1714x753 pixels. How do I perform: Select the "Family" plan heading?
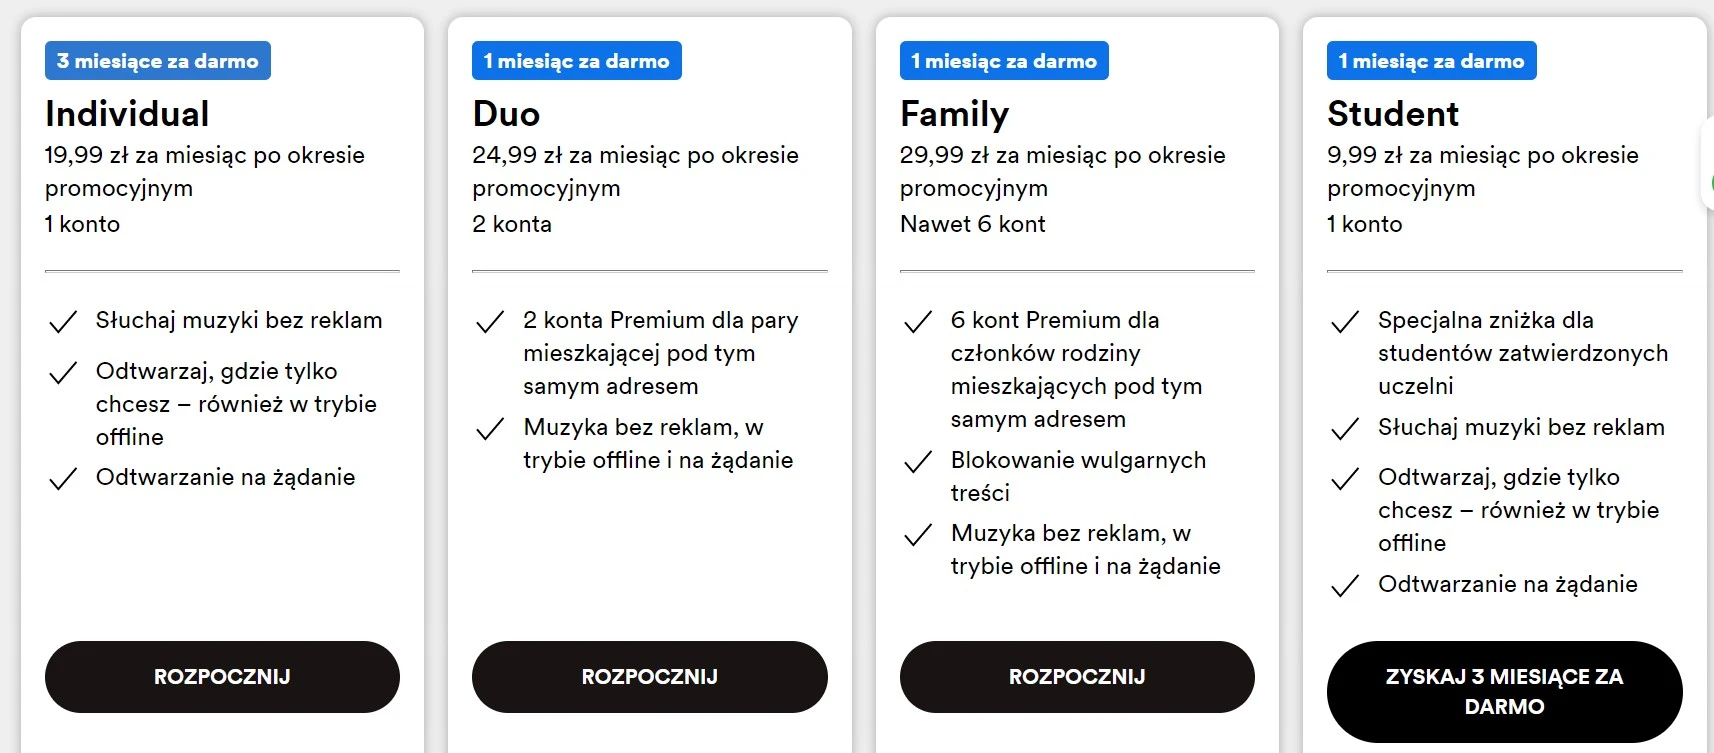point(954,113)
